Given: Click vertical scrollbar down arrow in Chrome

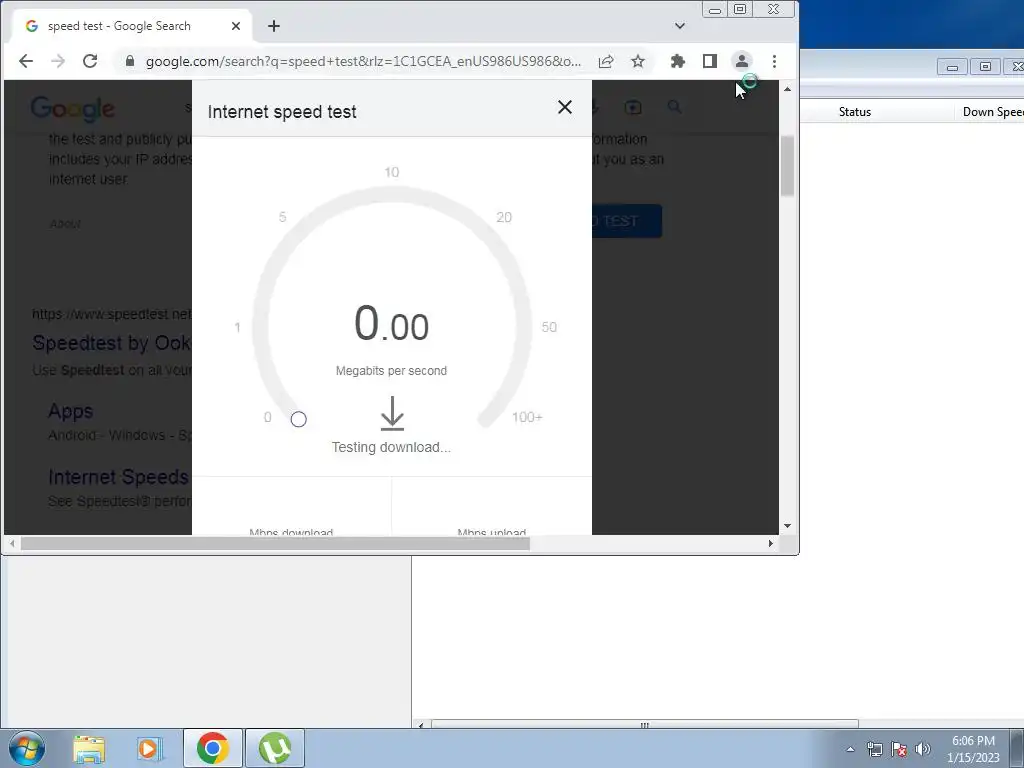Looking at the screenshot, I should (x=788, y=526).
